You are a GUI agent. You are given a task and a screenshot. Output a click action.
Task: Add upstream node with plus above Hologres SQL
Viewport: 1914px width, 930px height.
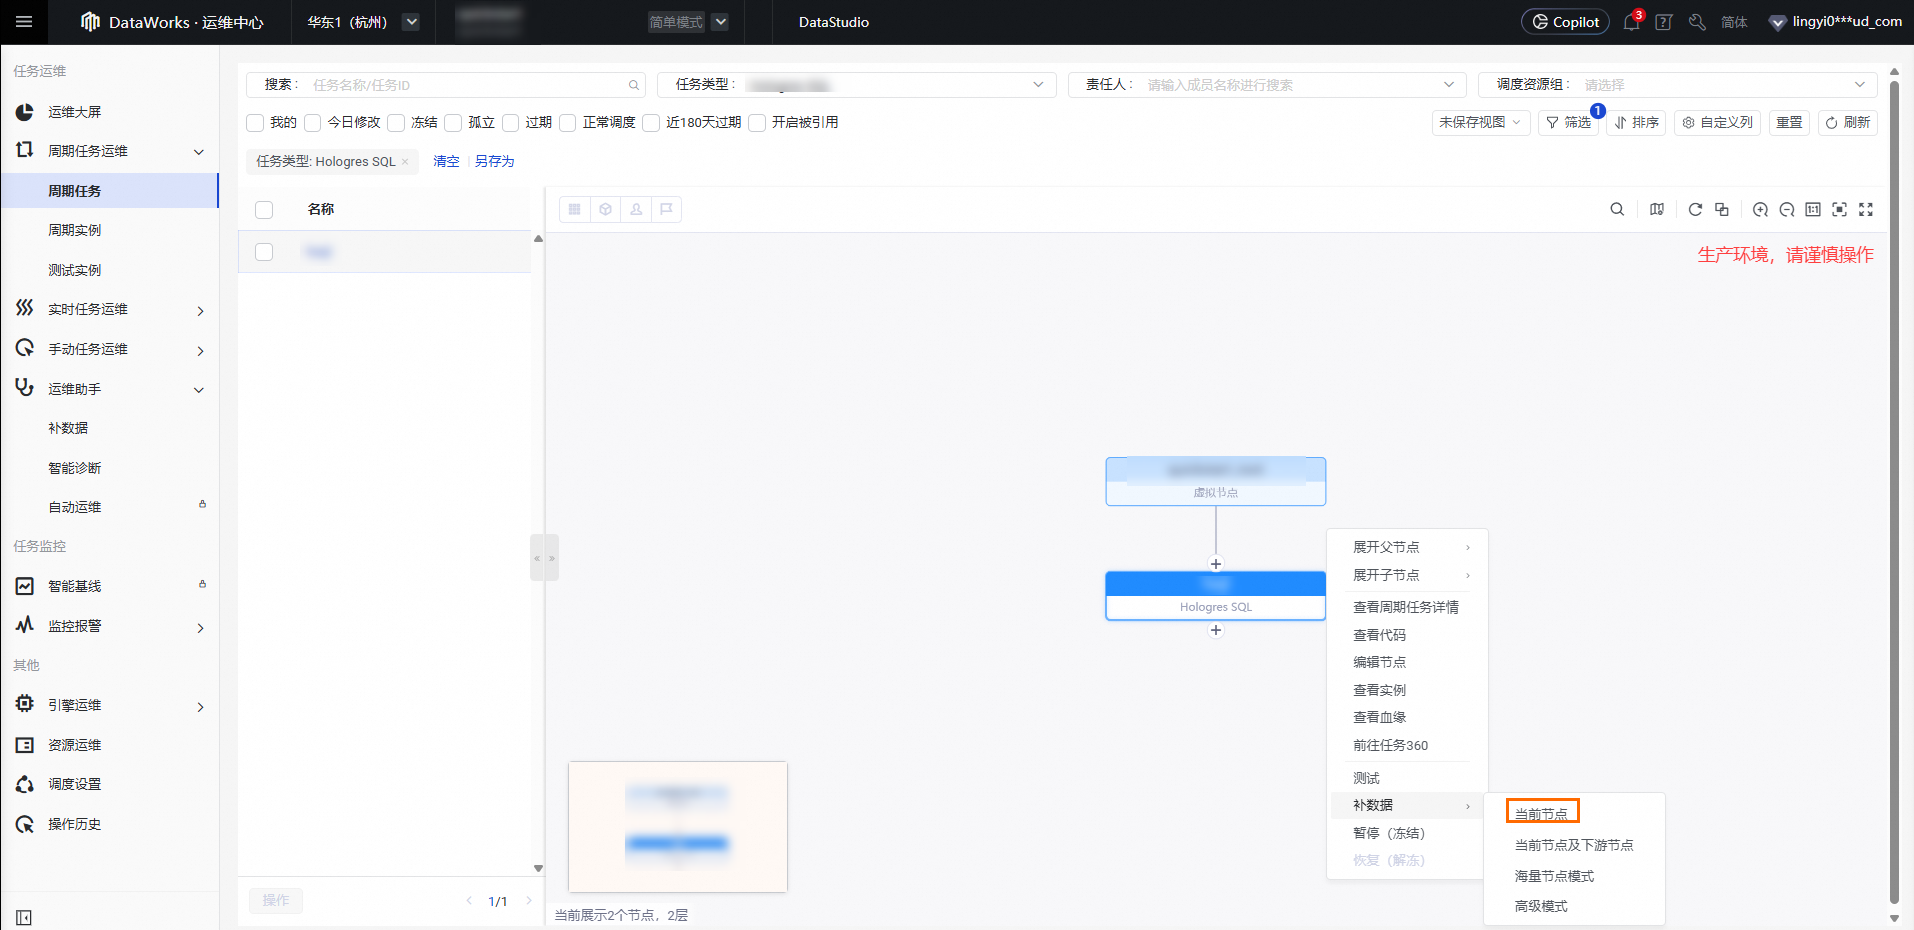(1216, 564)
